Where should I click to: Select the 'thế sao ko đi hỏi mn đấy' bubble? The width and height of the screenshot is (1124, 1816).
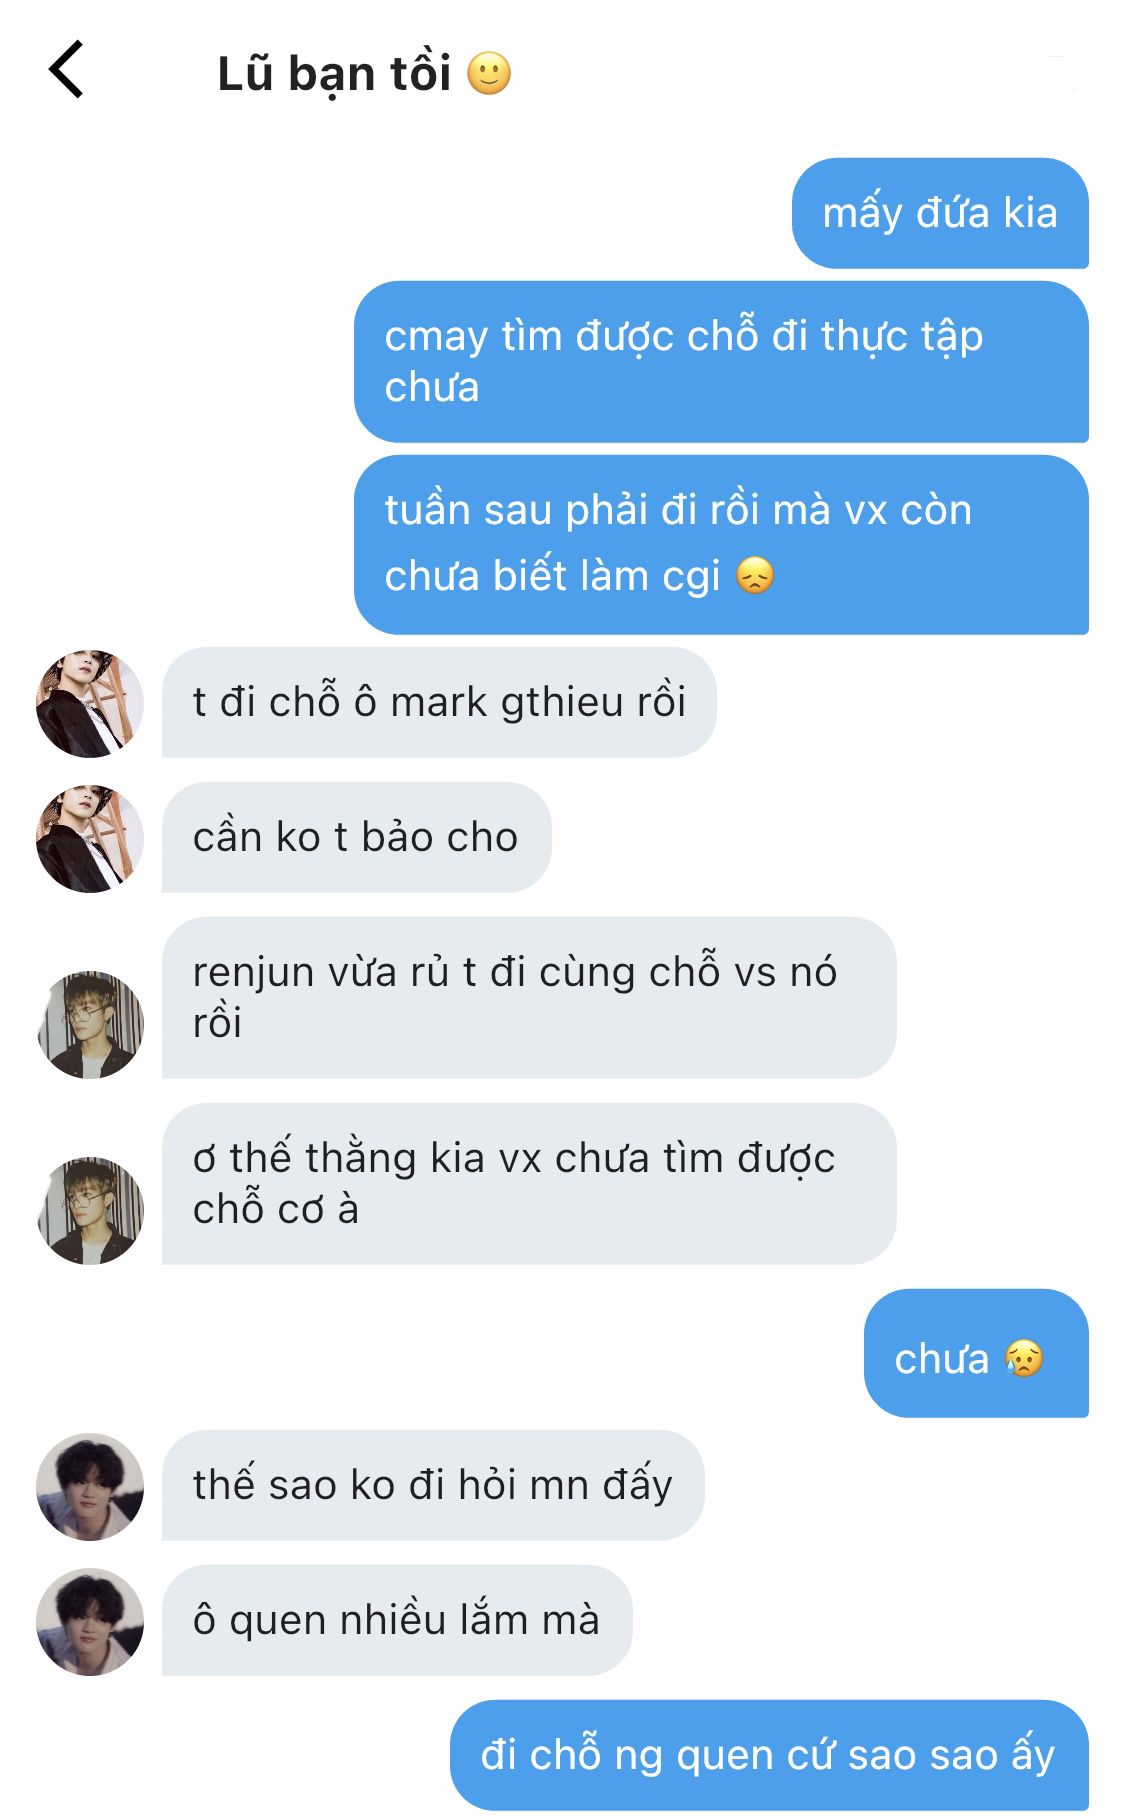click(x=433, y=1485)
